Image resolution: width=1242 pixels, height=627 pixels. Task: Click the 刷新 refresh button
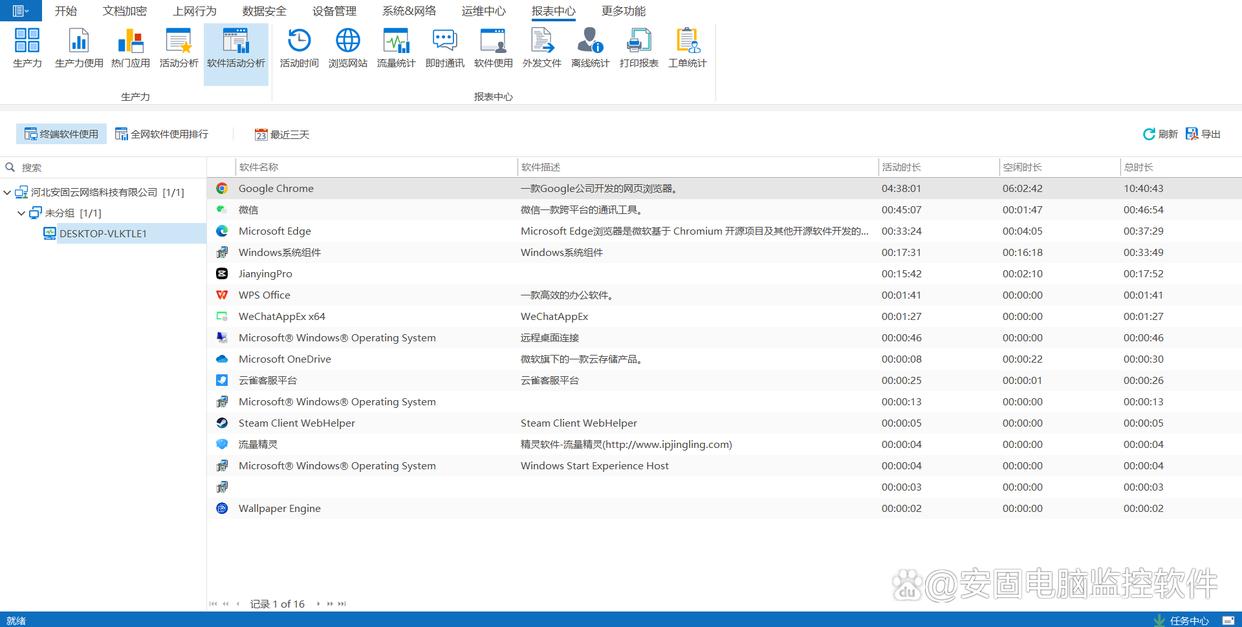1160,134
